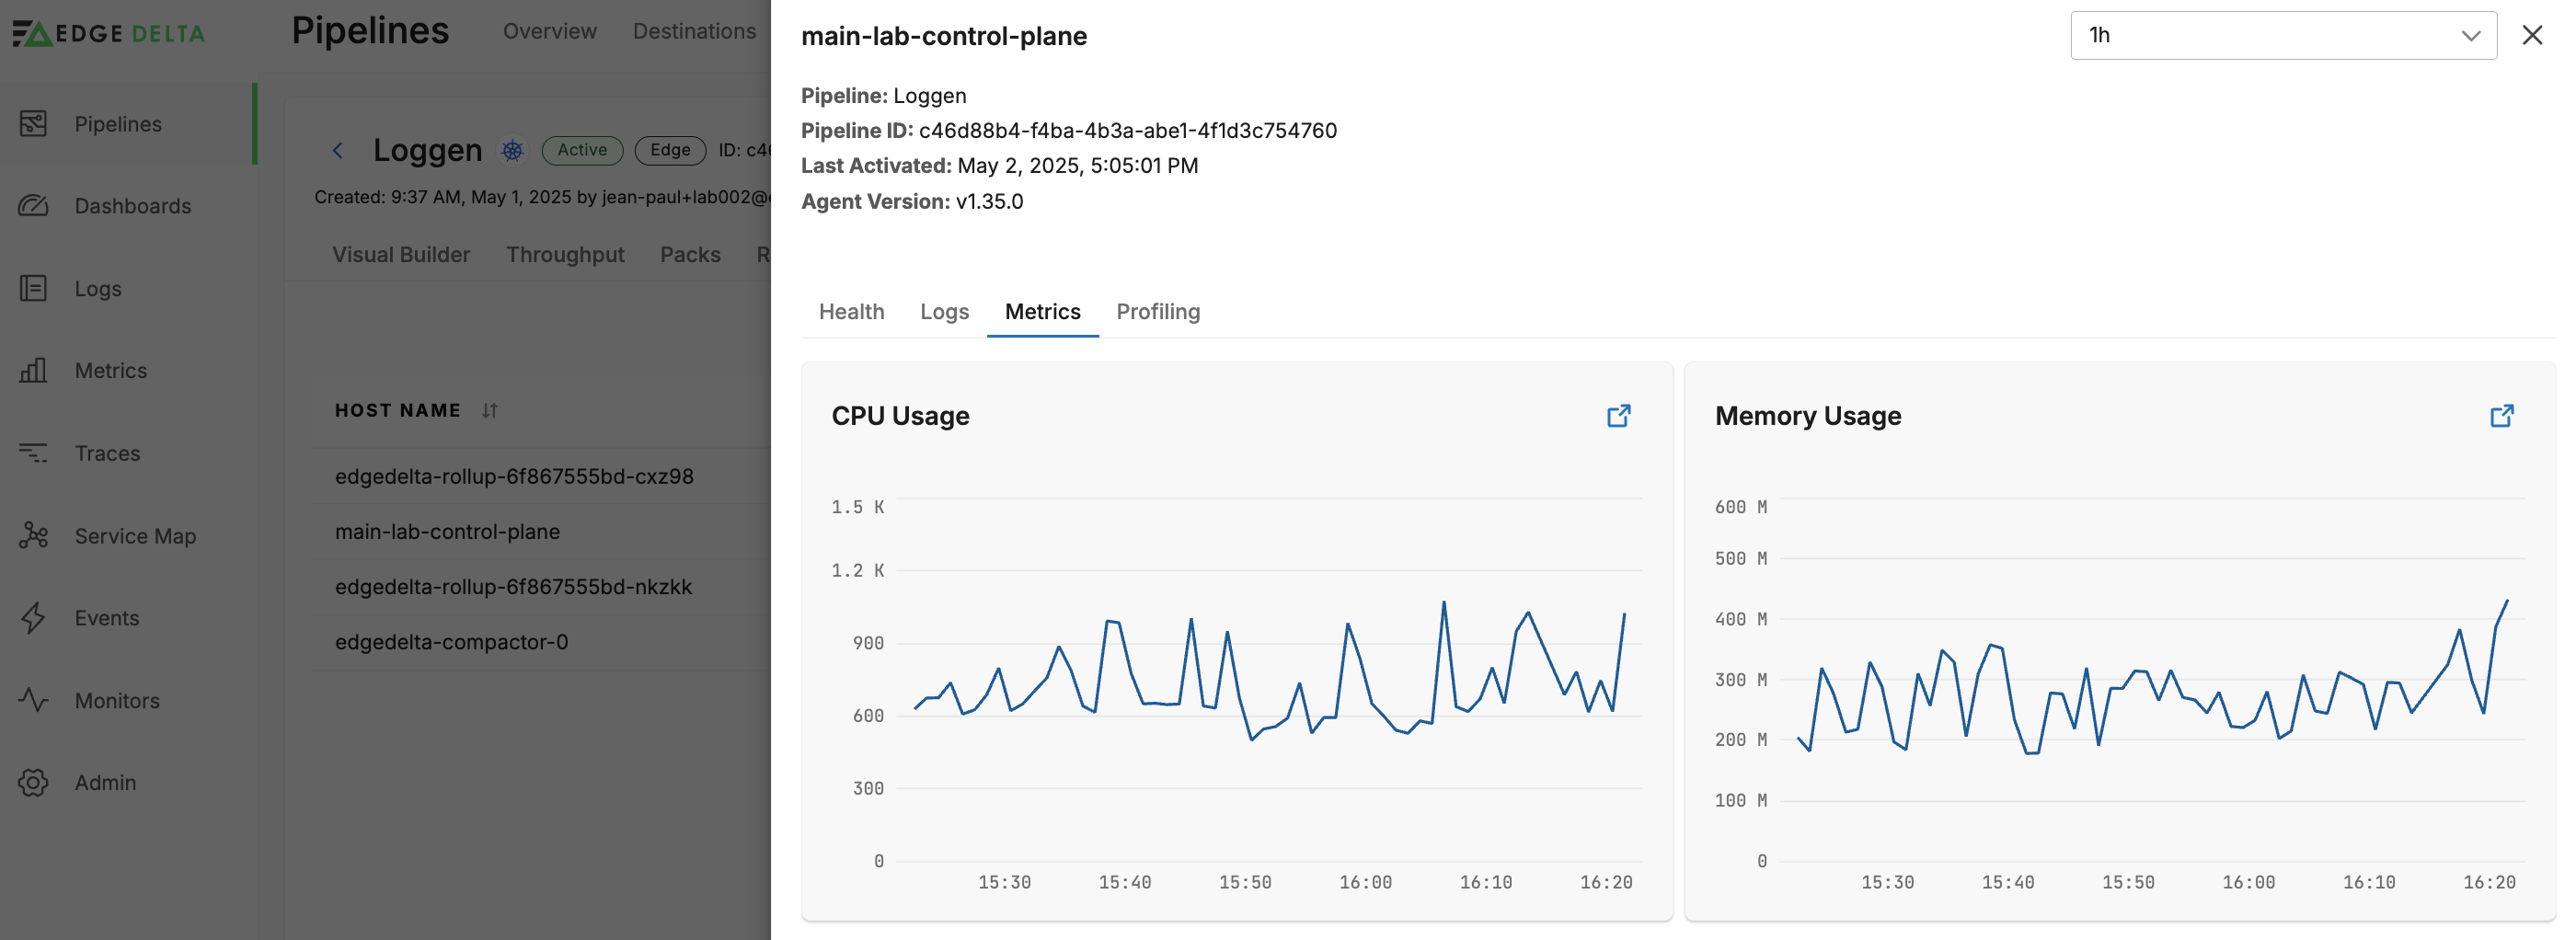2576x940 pixels.
Task: Select host edgedelta-rollup-6f867555bd-cxz98
Action: pos(514,476)
